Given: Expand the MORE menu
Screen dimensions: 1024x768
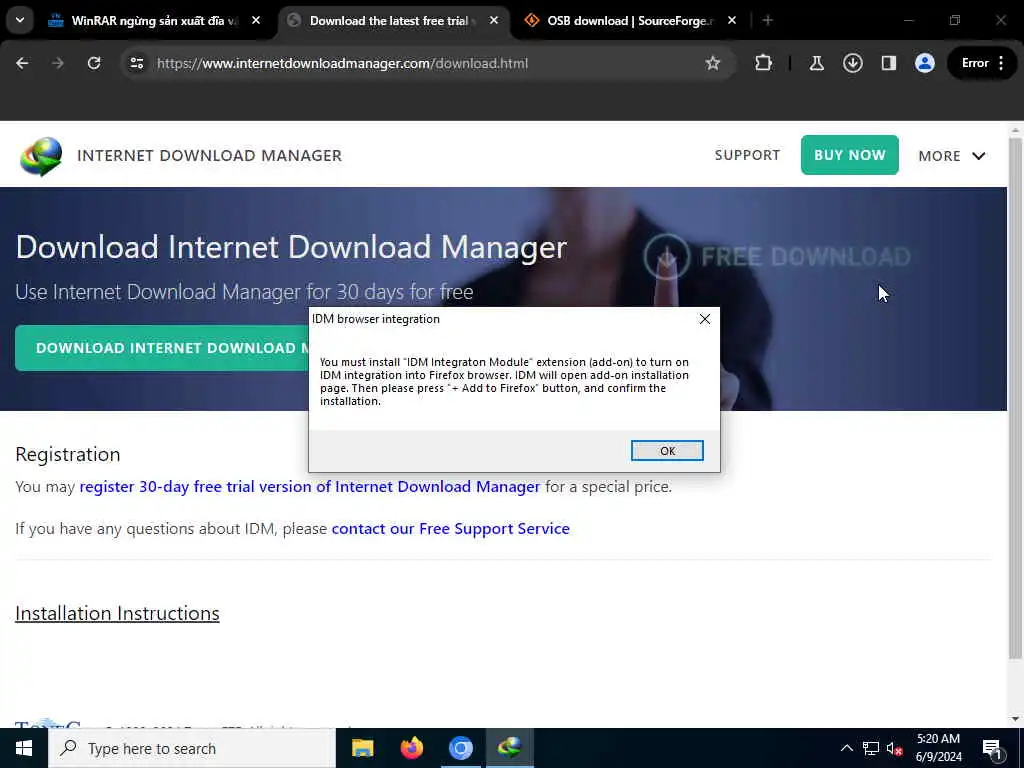Looking at the screenshot, I should pos(952,156).
